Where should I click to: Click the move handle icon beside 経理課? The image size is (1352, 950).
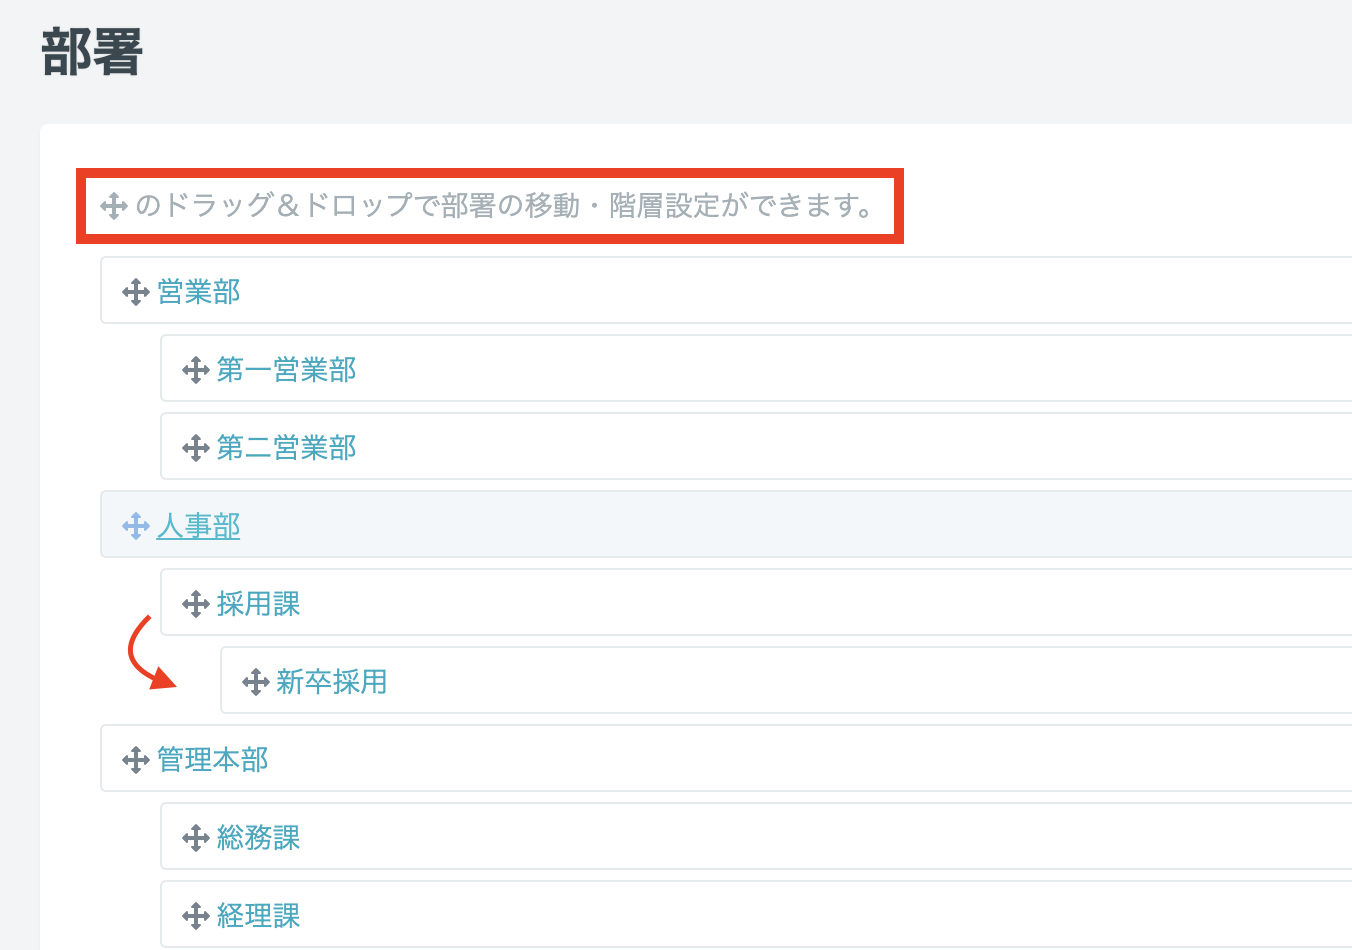tap(196, 916)
